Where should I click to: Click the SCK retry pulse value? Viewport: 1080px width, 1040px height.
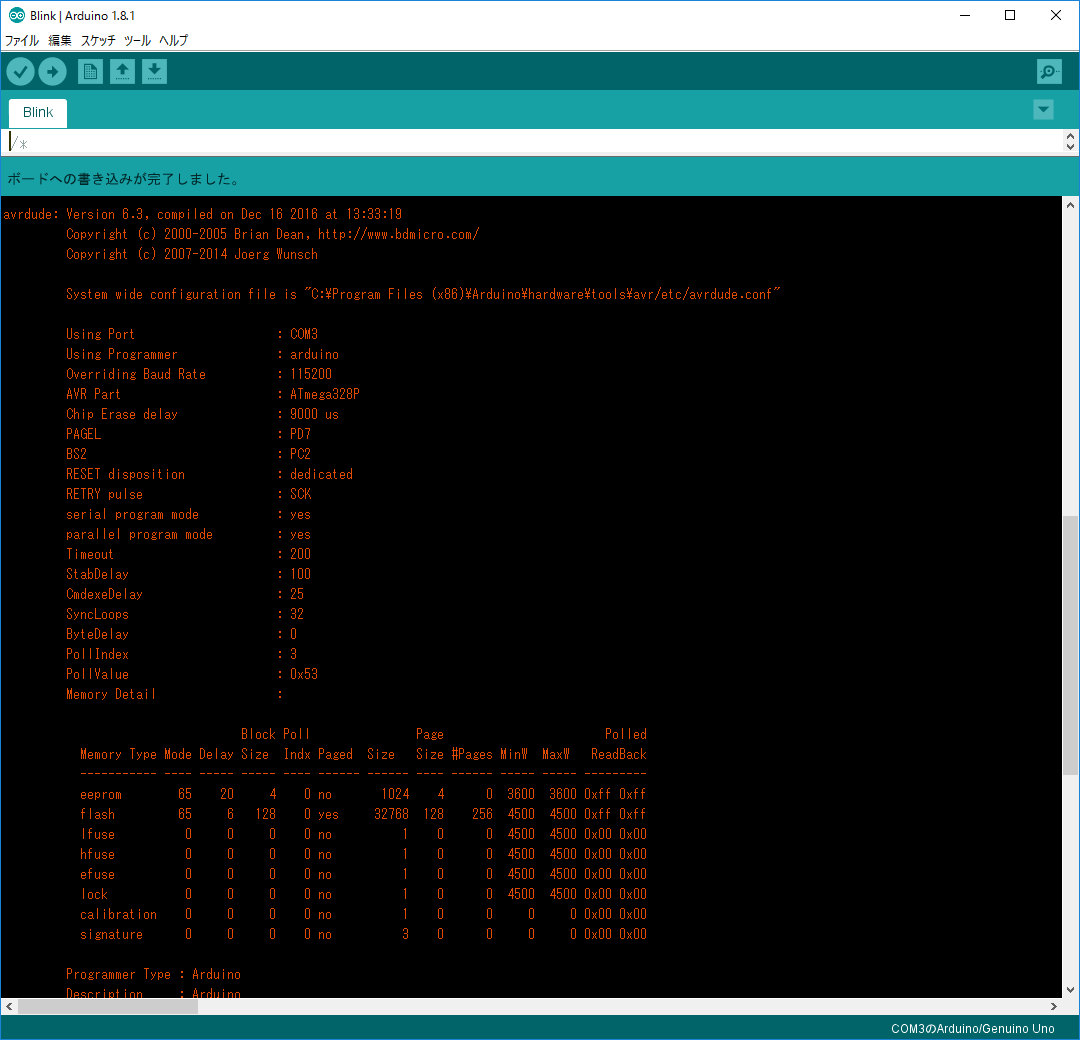click(300, 494)
